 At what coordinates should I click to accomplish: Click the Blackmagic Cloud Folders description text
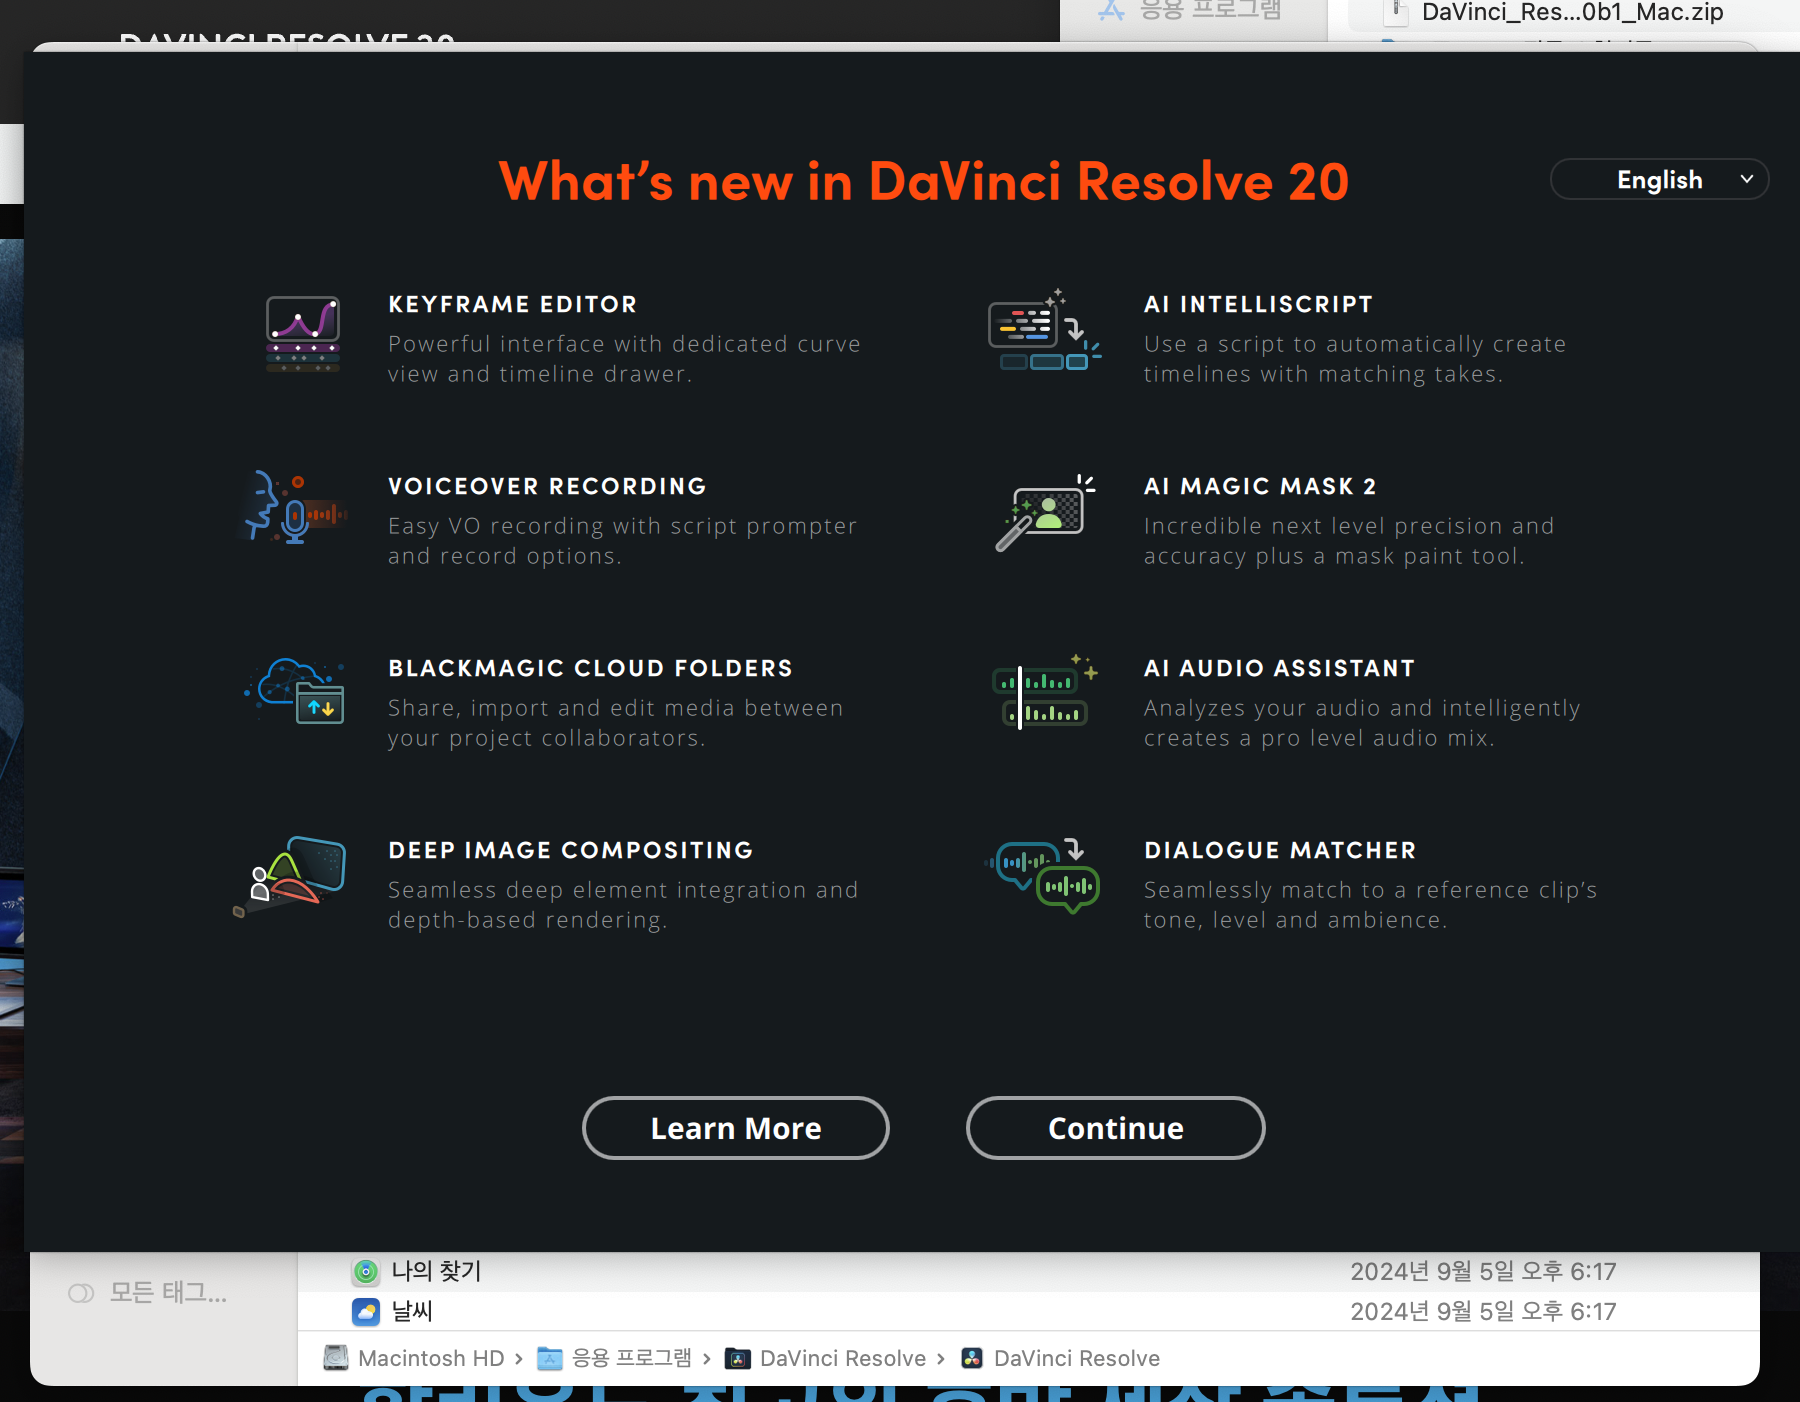(615, 723)
